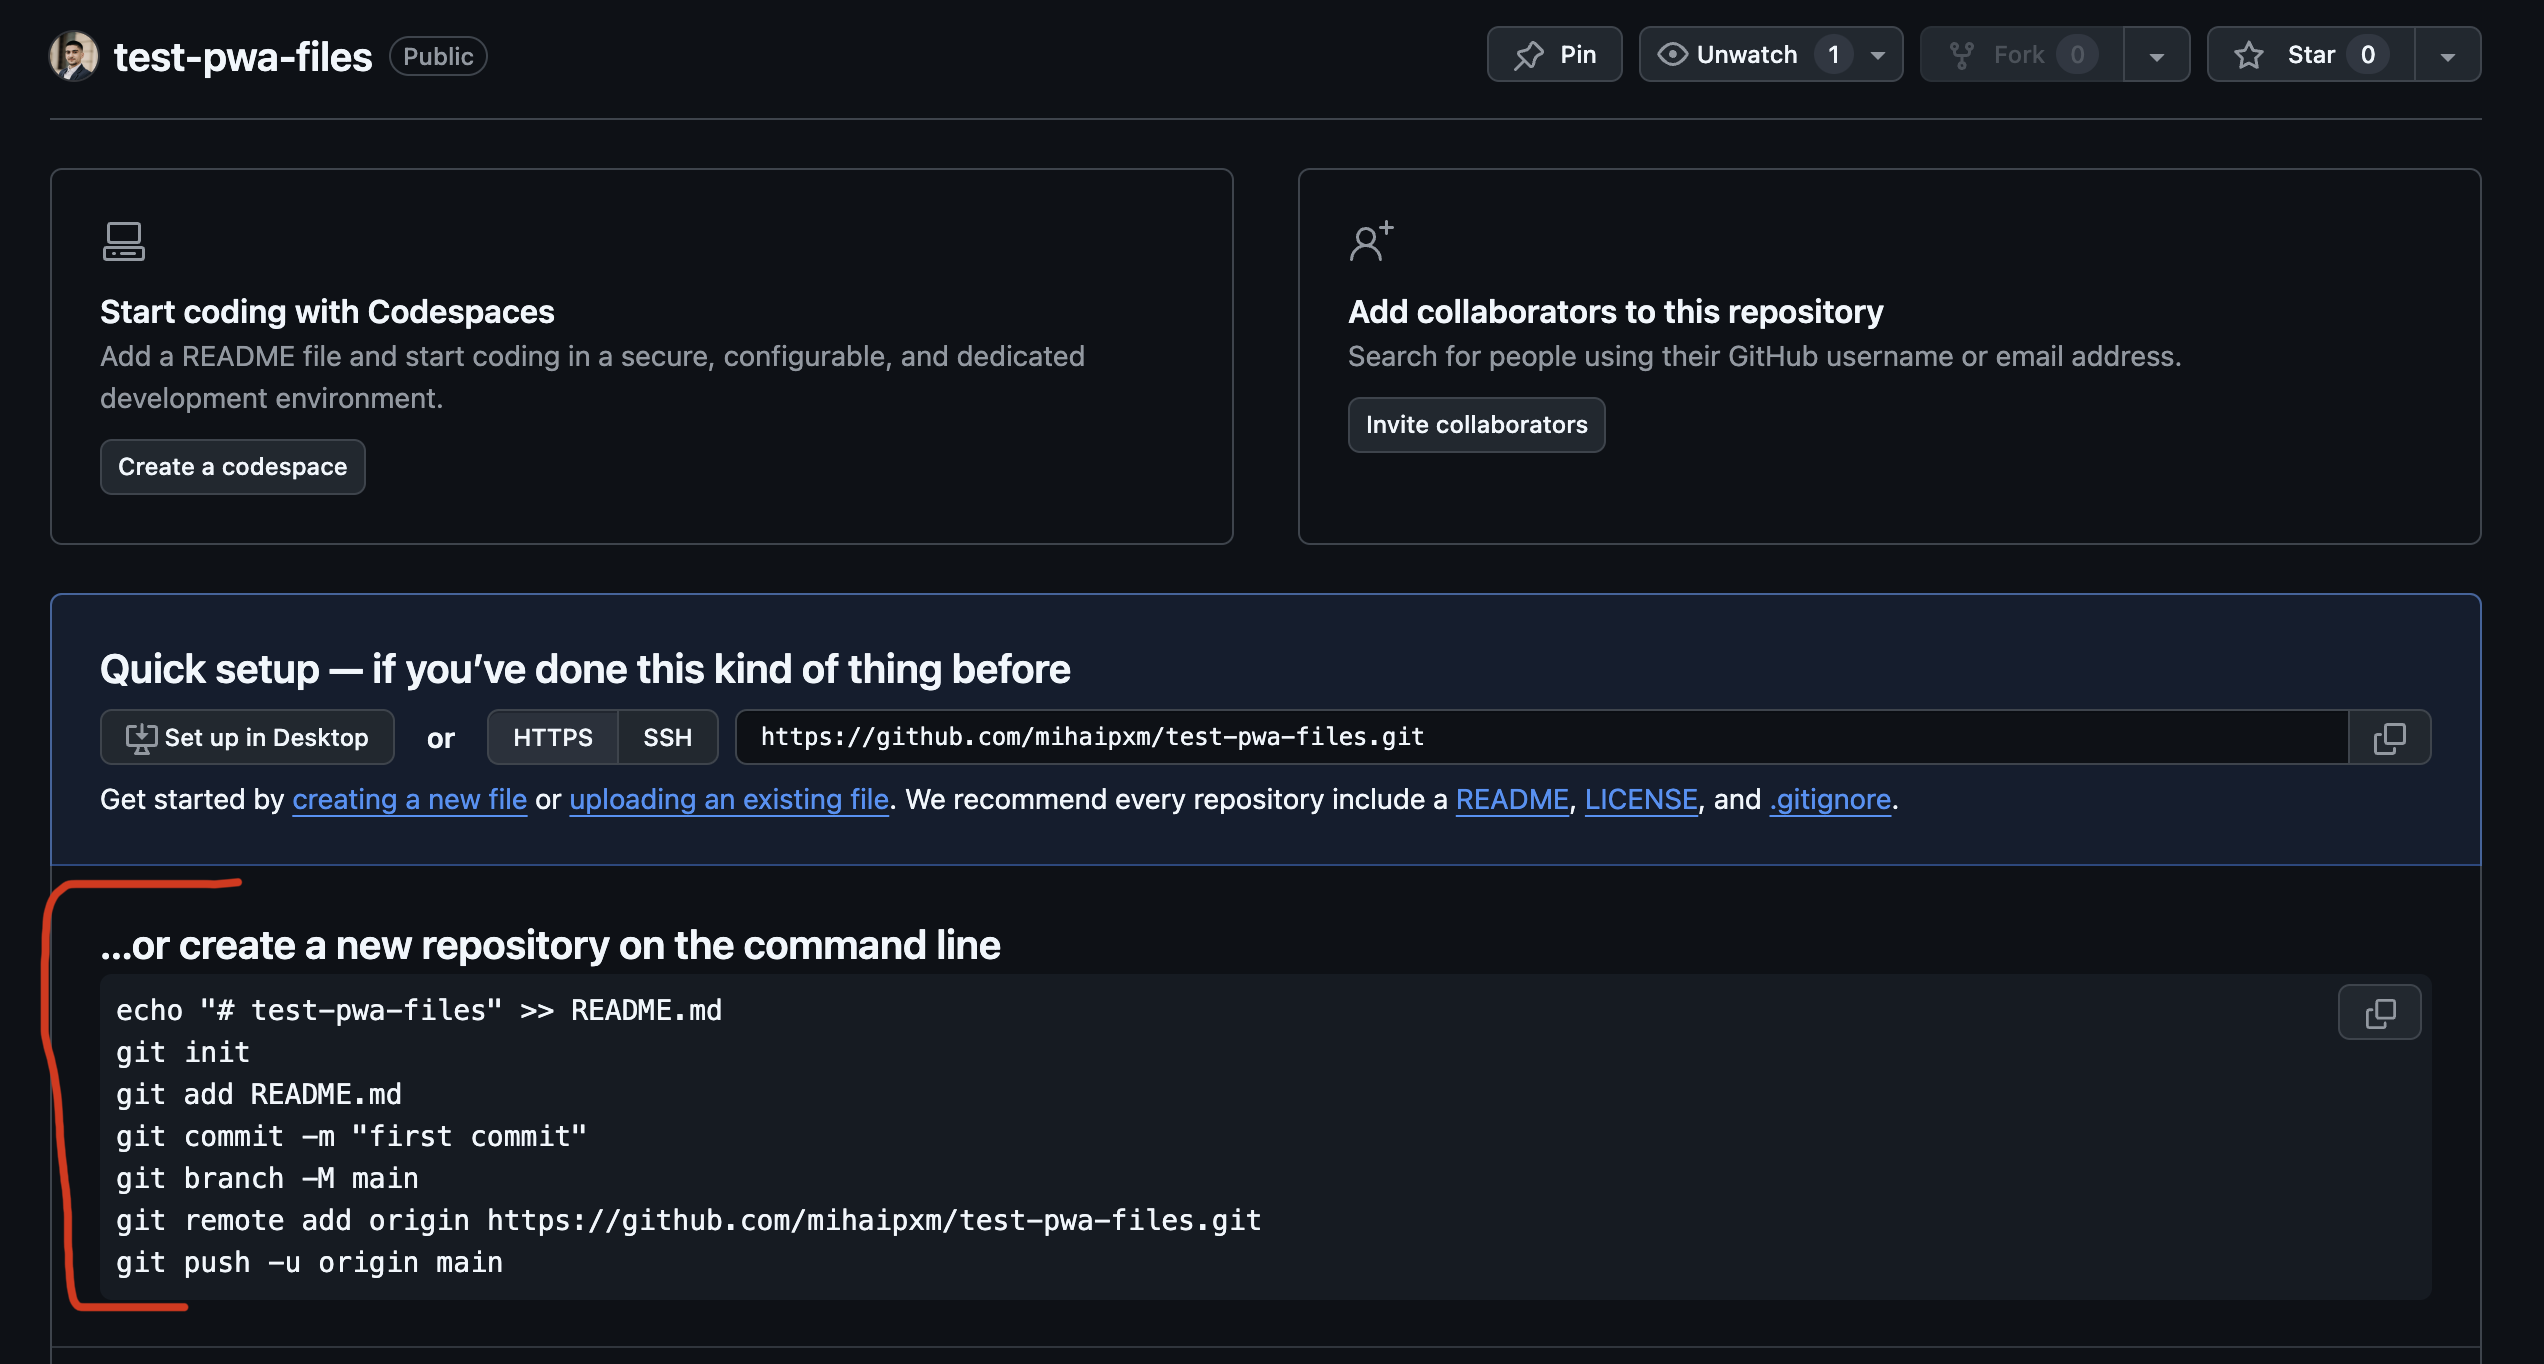Image resolution: width=2544 pixels, height=1364 pixels.
Task: Expand the Unwatch notifications dropdown arrow
Action: [x=1878, y=55]
